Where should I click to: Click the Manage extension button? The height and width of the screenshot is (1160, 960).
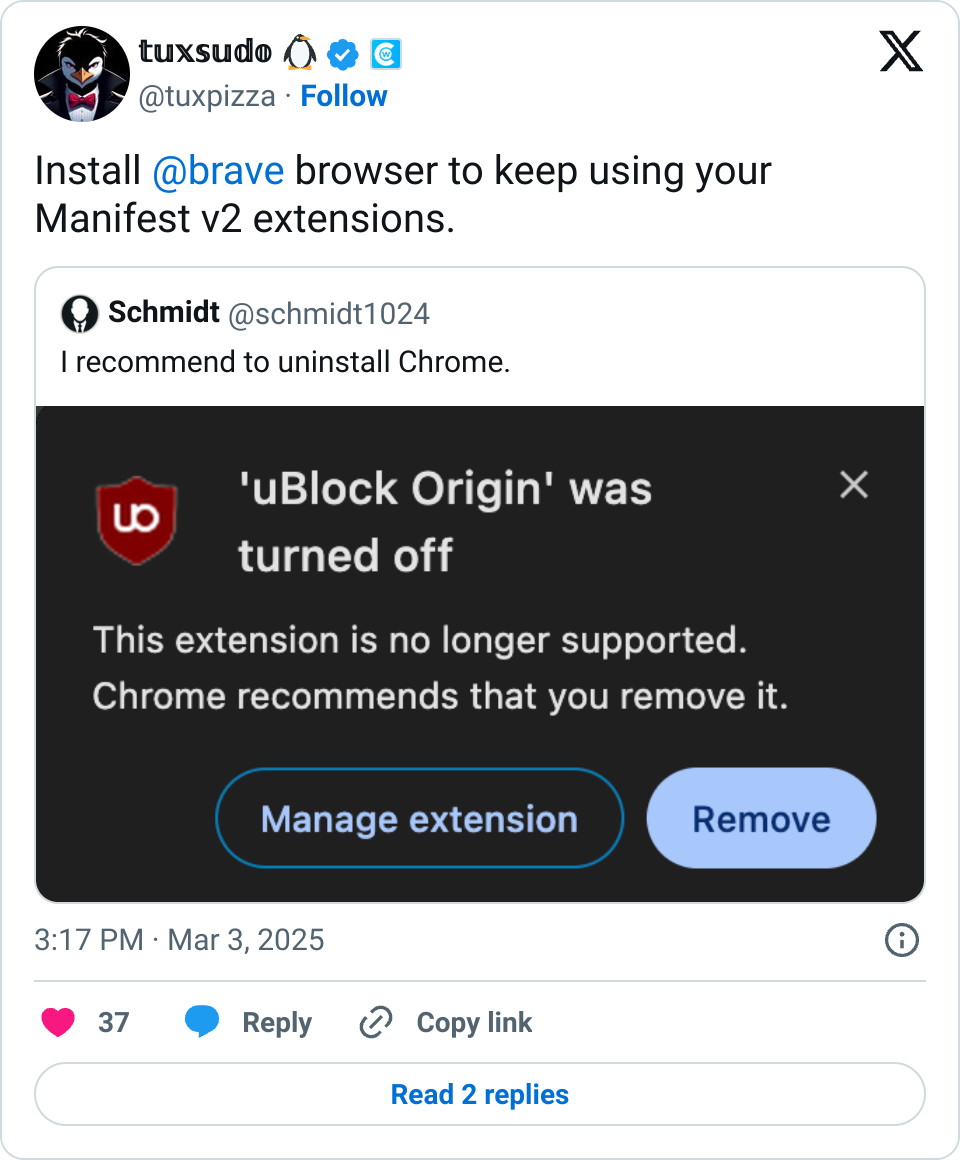[419, 818]
